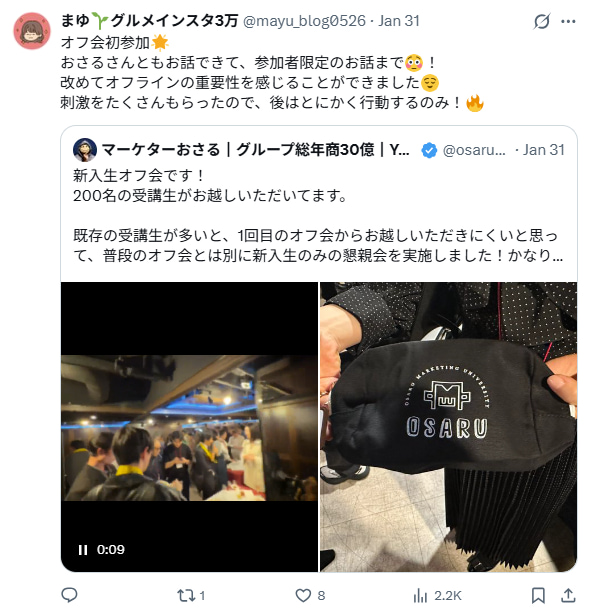The width and height of the screenshot is (590, 615).
Task: Open the @mayu_blog0526 handle link
Action: [304, 21]
